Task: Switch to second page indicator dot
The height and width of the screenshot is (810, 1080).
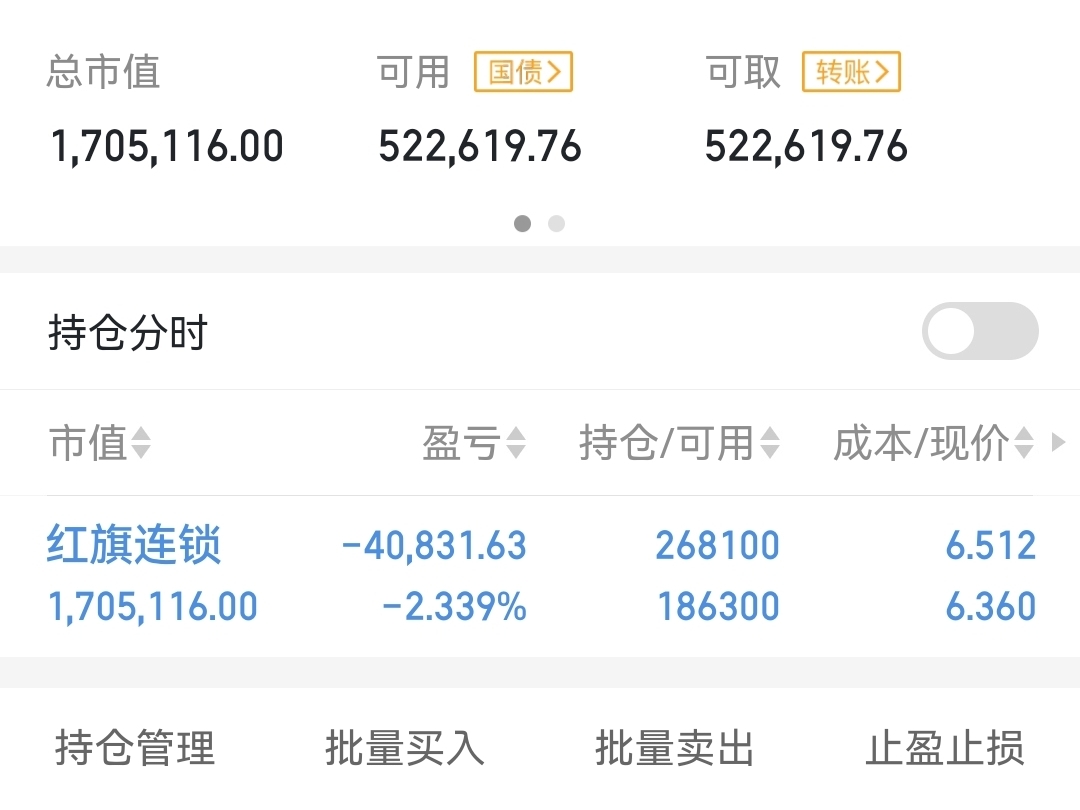Action: 556,223
